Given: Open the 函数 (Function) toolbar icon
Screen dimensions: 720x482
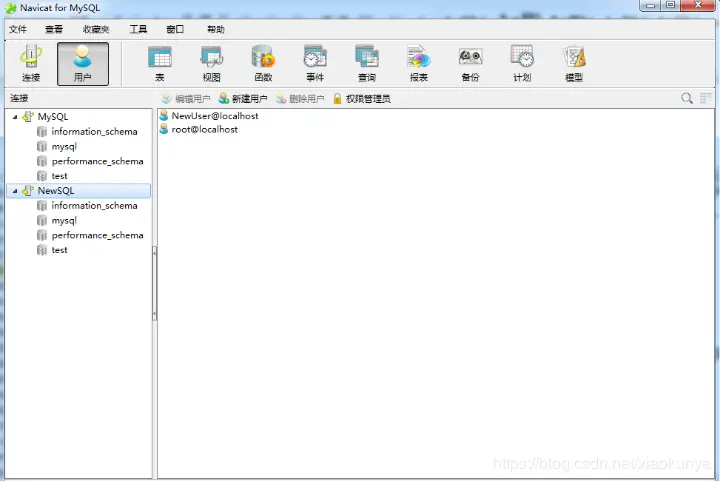Looking at the screenshot, I should click(263, 63).
